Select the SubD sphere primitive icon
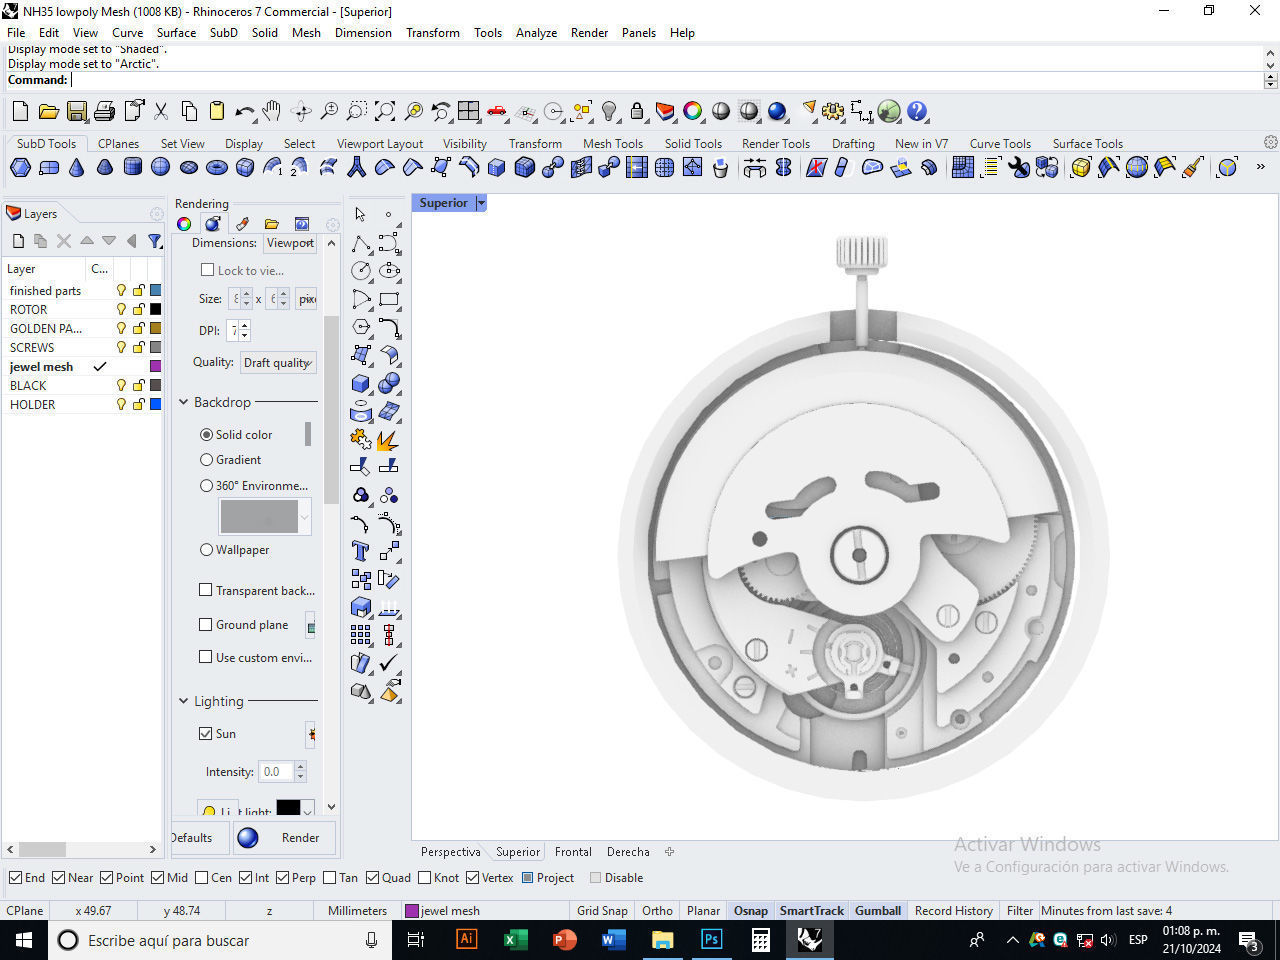The width and height of the screenshot is (1280, 960). [160, 167]
